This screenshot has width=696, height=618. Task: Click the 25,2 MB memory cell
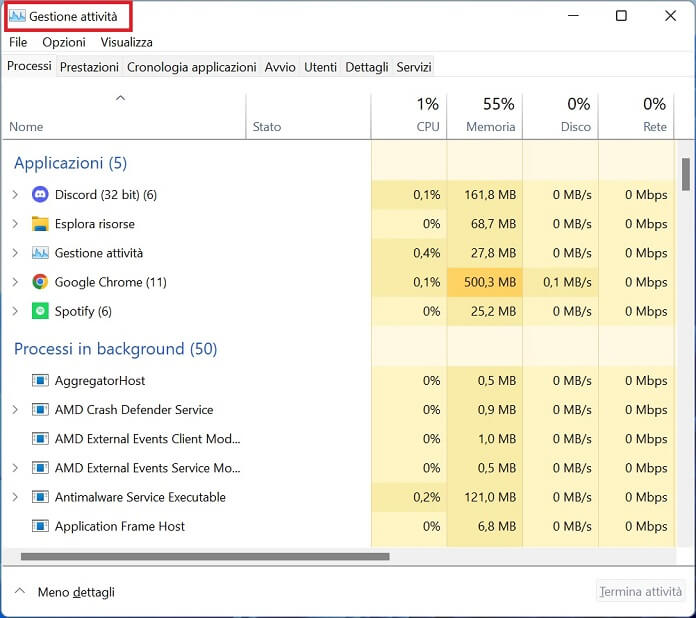(485, 311)
